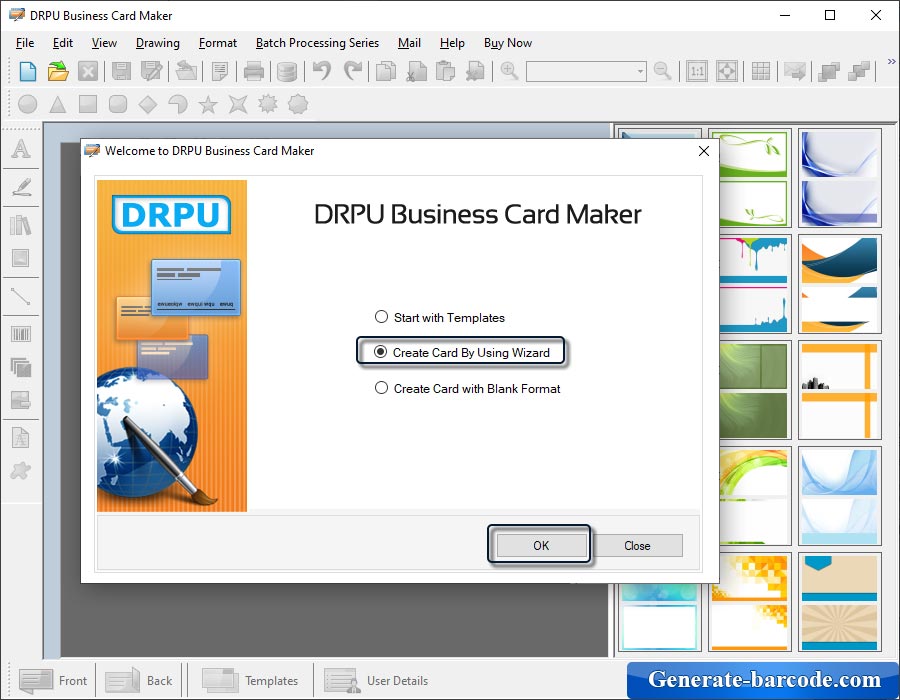Click the 1:1 actual size icon

coord(697,72)
